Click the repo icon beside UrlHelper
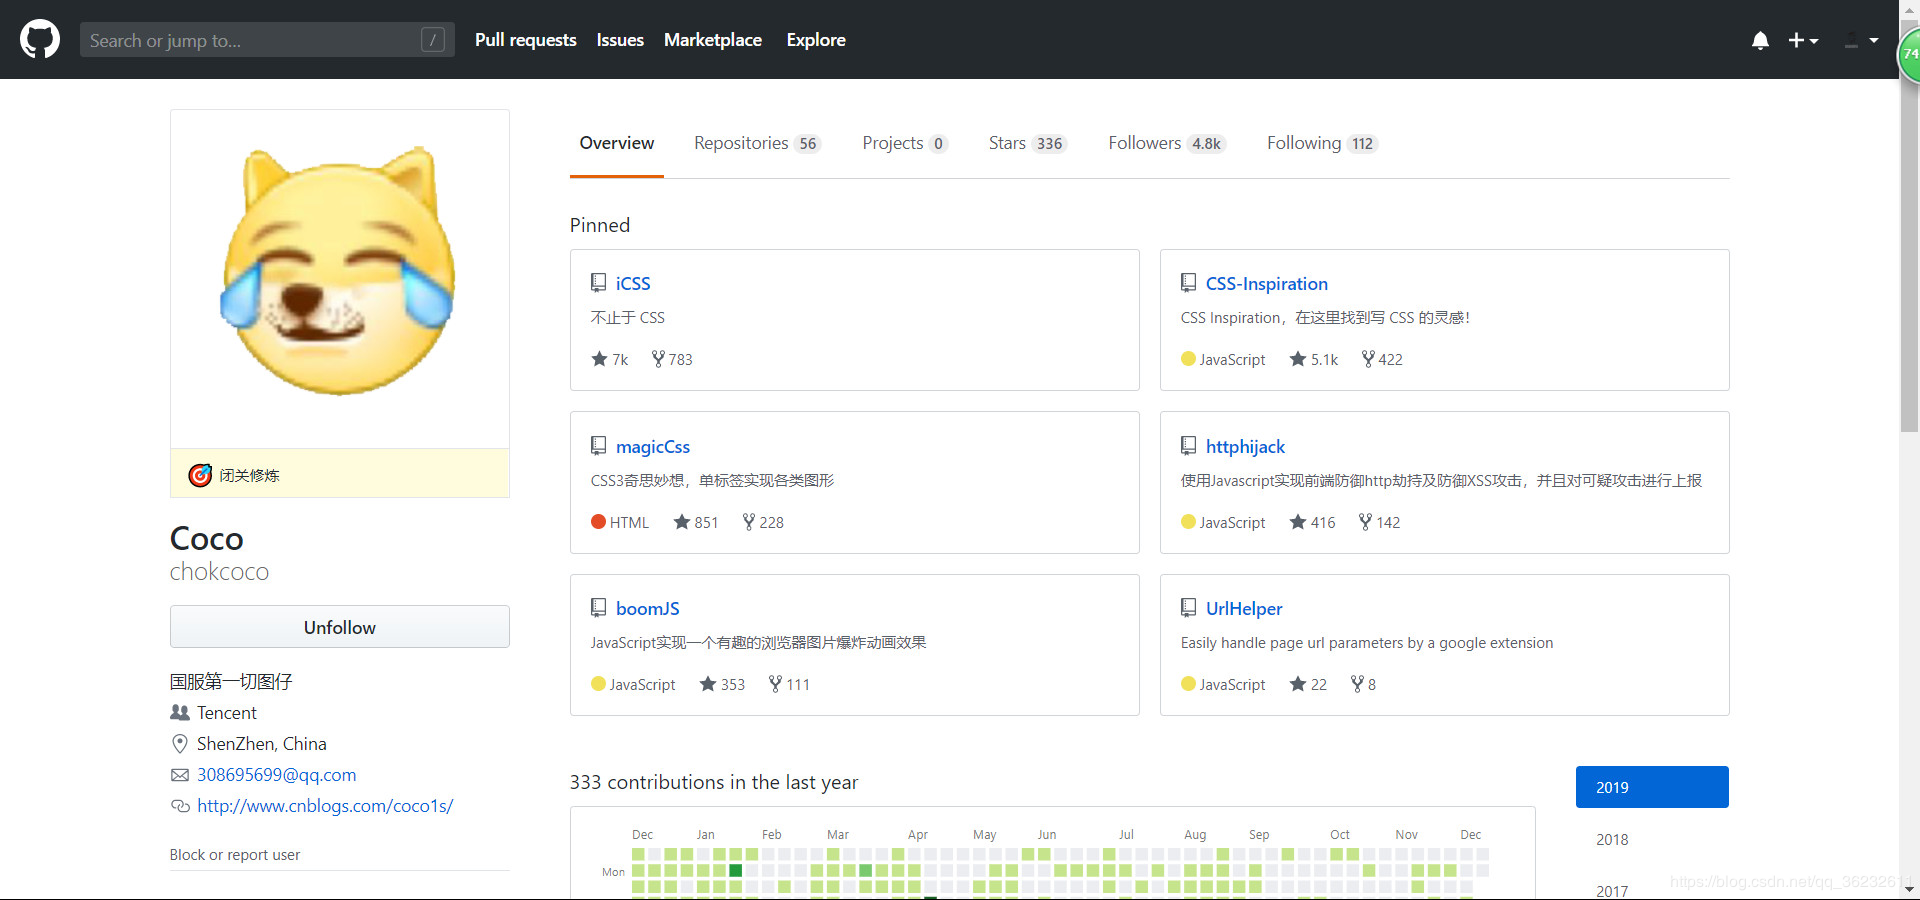The height and width of the screenshot is (900, 1920). [1188, 608]
